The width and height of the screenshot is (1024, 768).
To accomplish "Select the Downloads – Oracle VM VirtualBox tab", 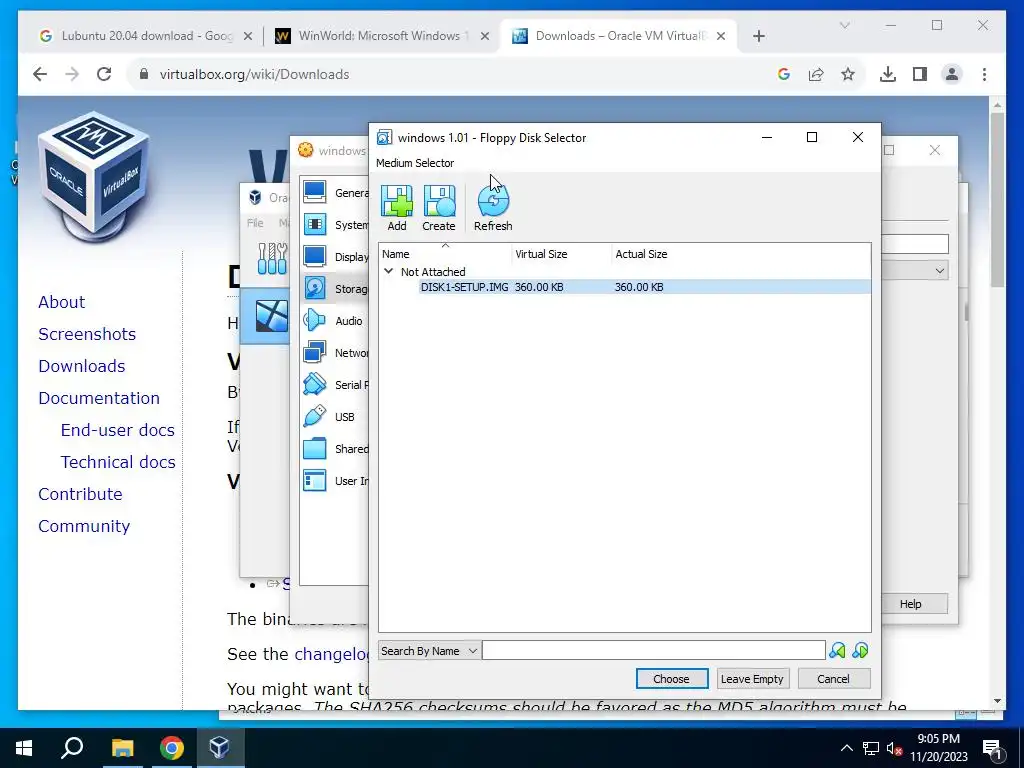I will click(618, 36).
